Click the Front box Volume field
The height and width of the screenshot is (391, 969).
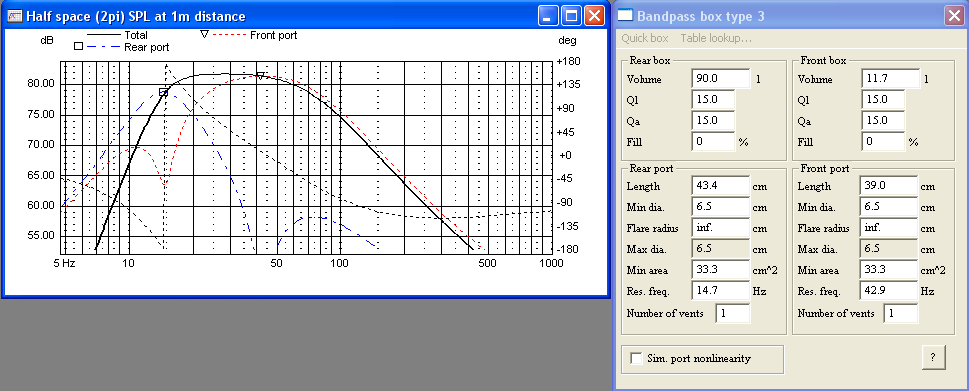[890, 79]
